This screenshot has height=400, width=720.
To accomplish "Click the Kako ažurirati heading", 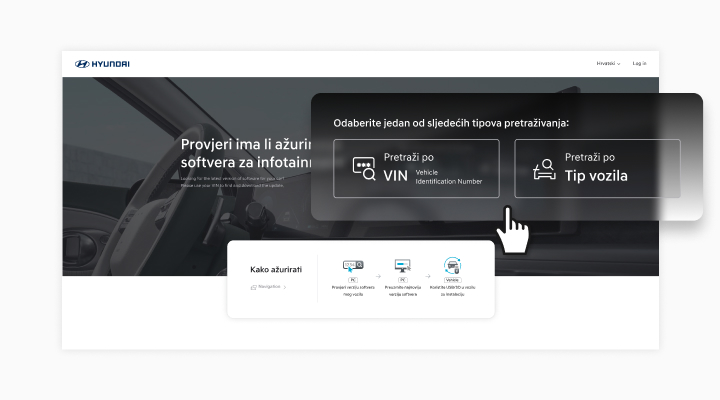I will (x=275, y=270).
